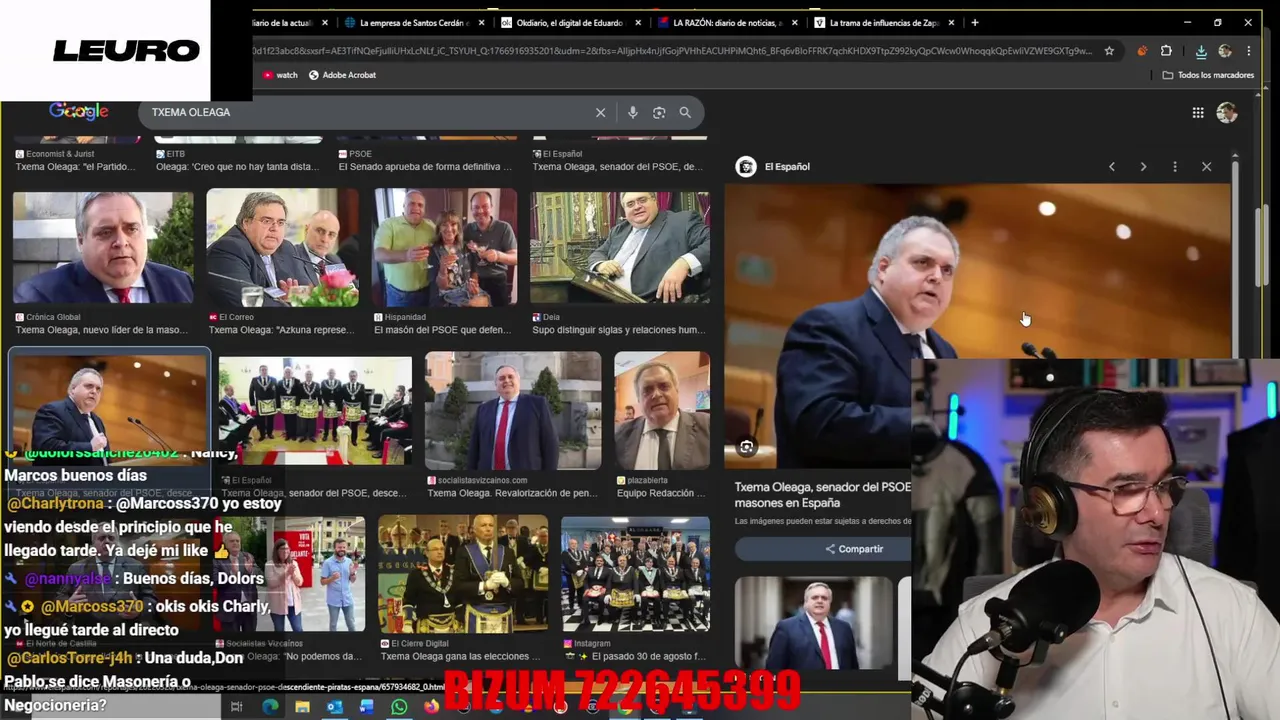The width and height of the screenshot is (1280, 720).
Task: Open the Google account avatar
Action: [1227, 113]
